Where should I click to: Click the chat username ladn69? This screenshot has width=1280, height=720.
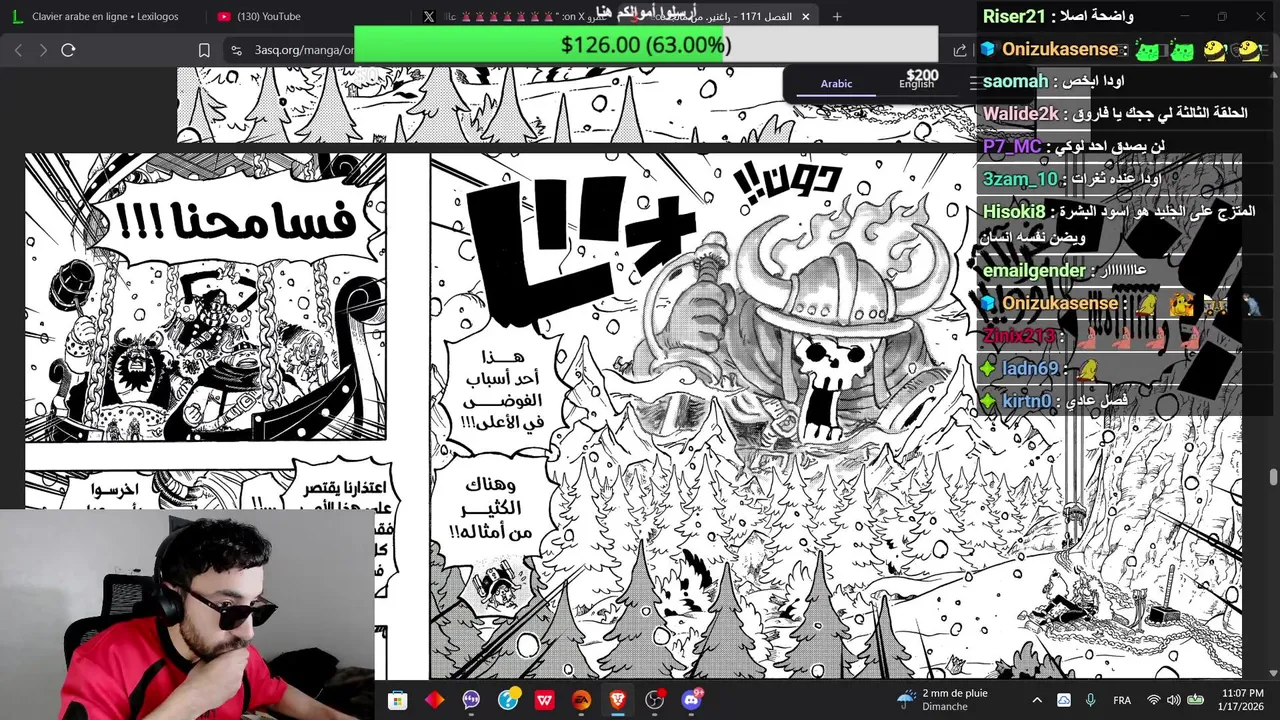pos(1030,368)
